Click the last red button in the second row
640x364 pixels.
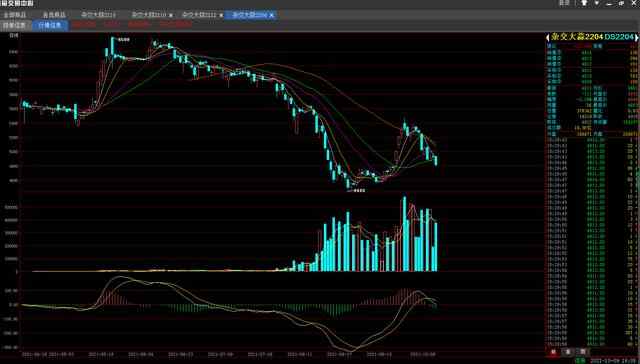click(x=176, y=24)
